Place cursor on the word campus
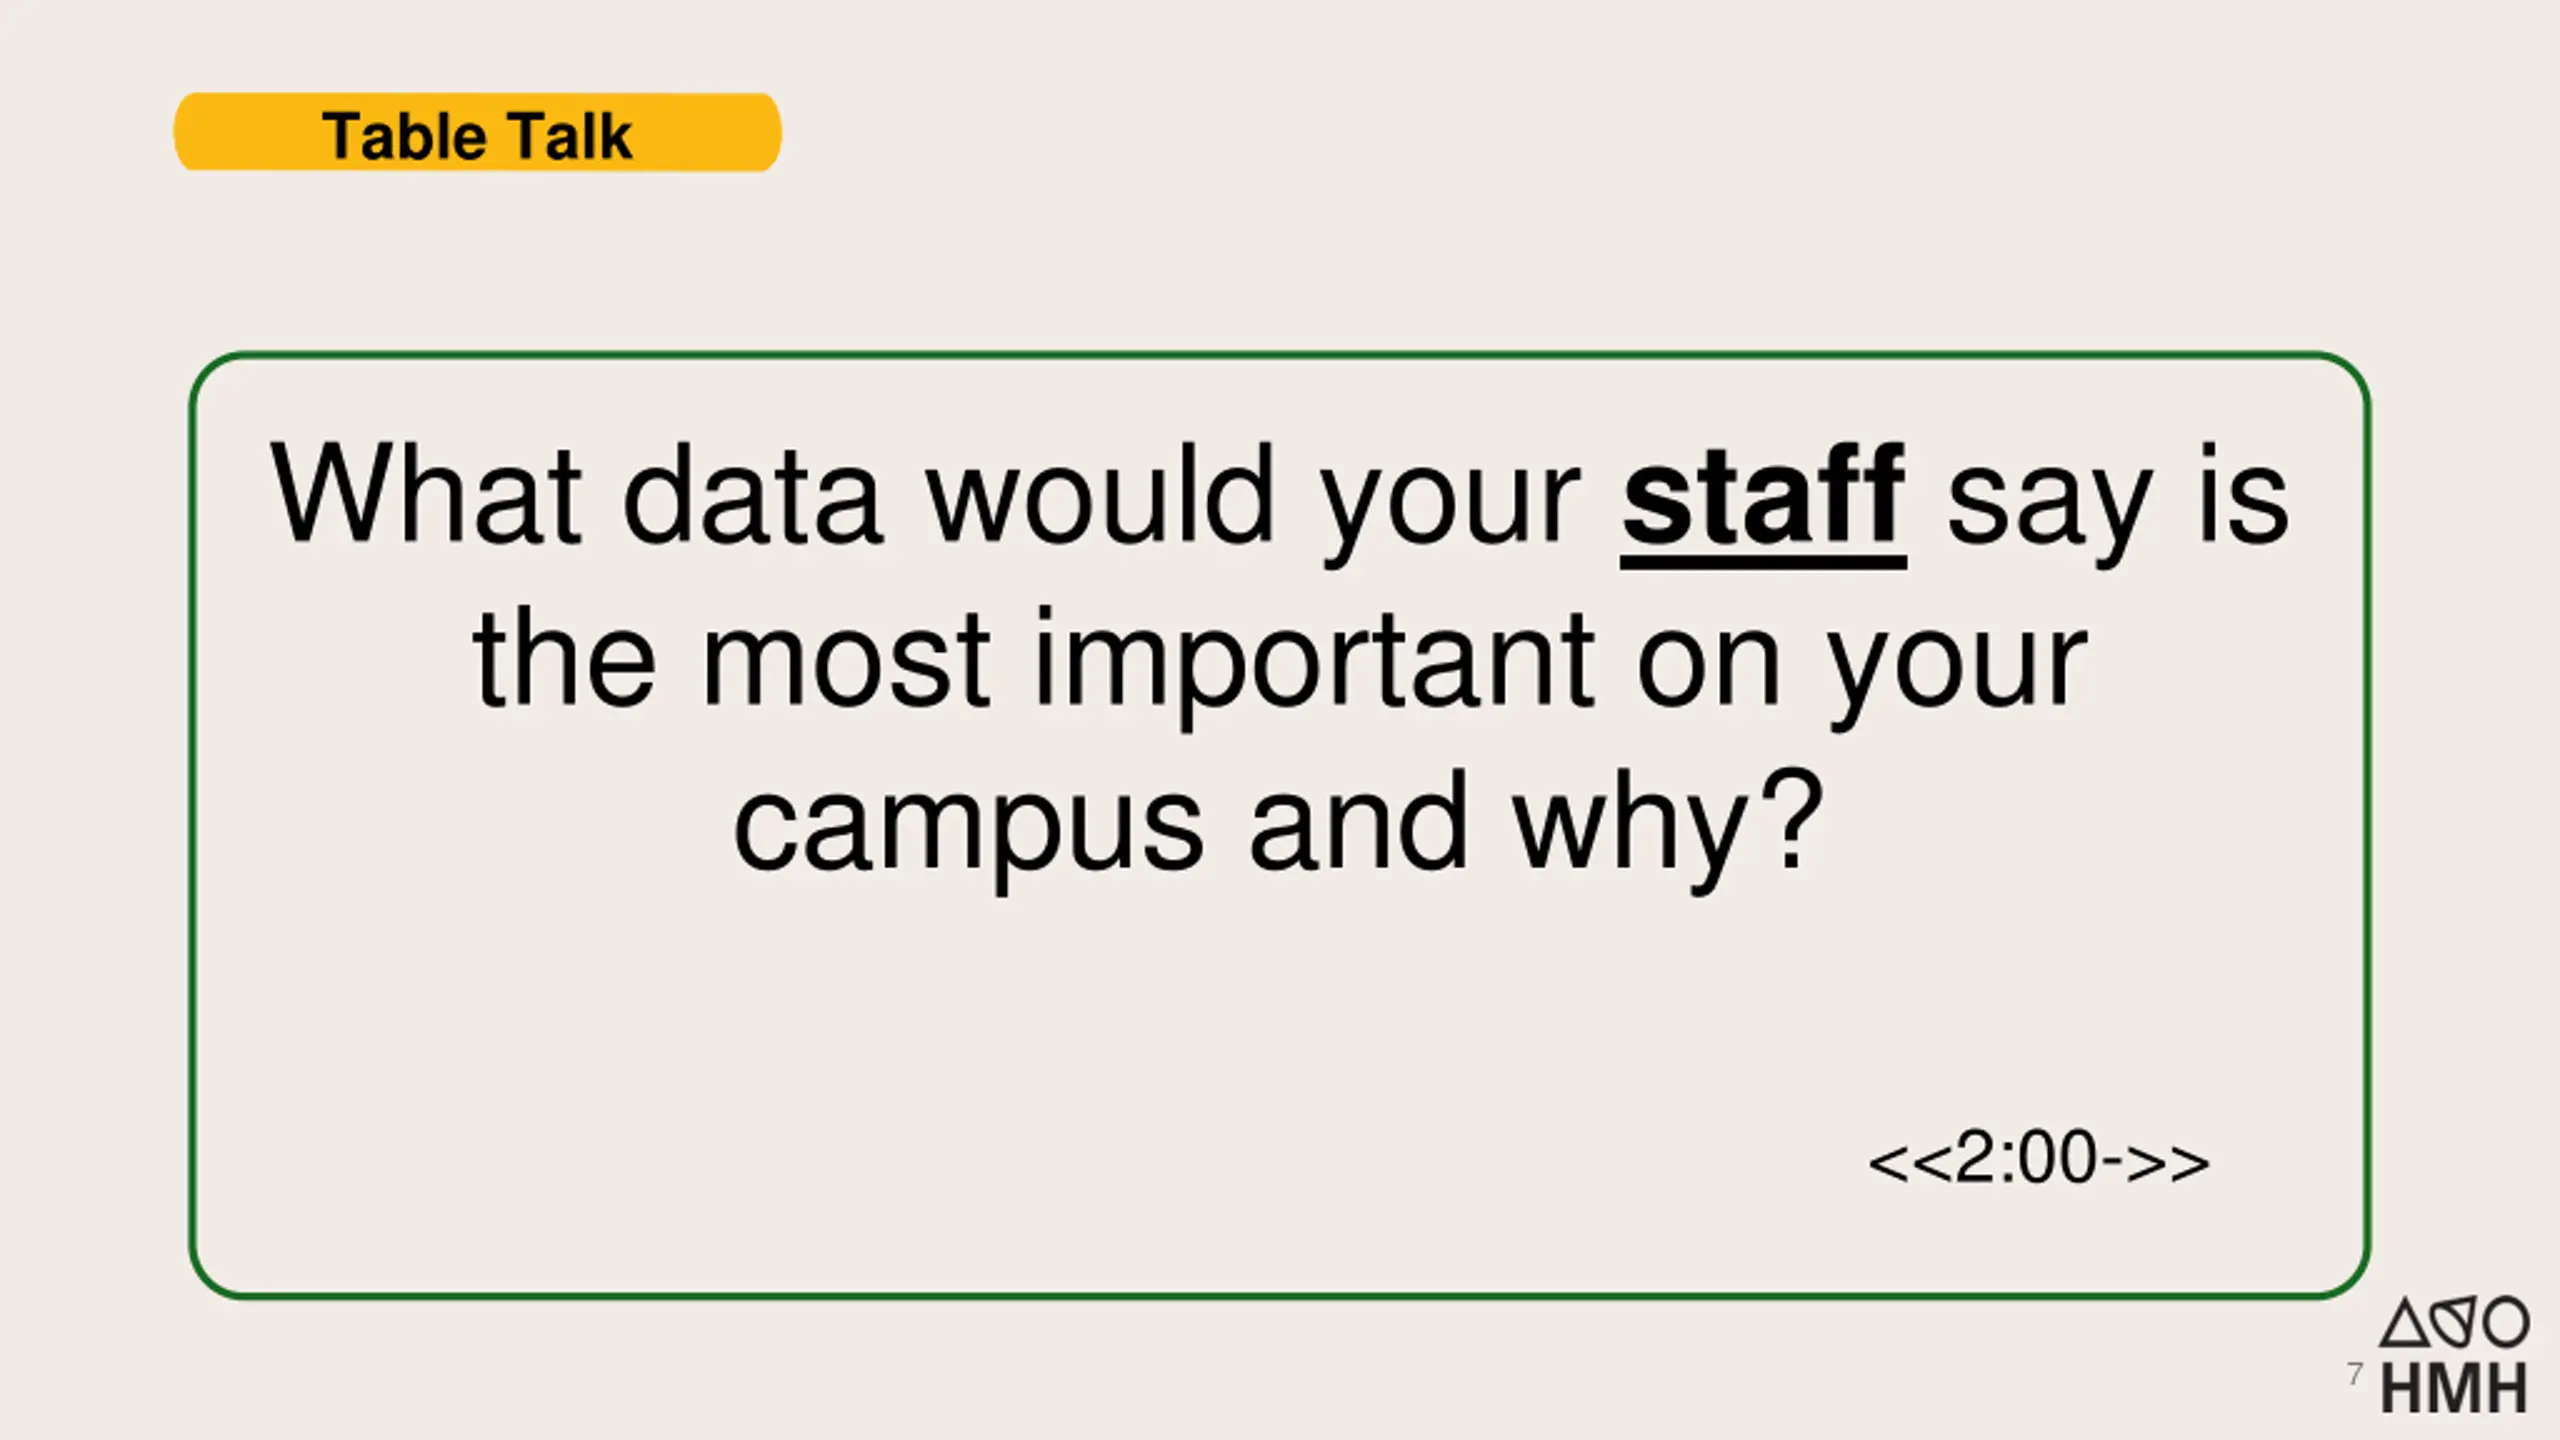2560x1440 pixels. coord(968,833)
